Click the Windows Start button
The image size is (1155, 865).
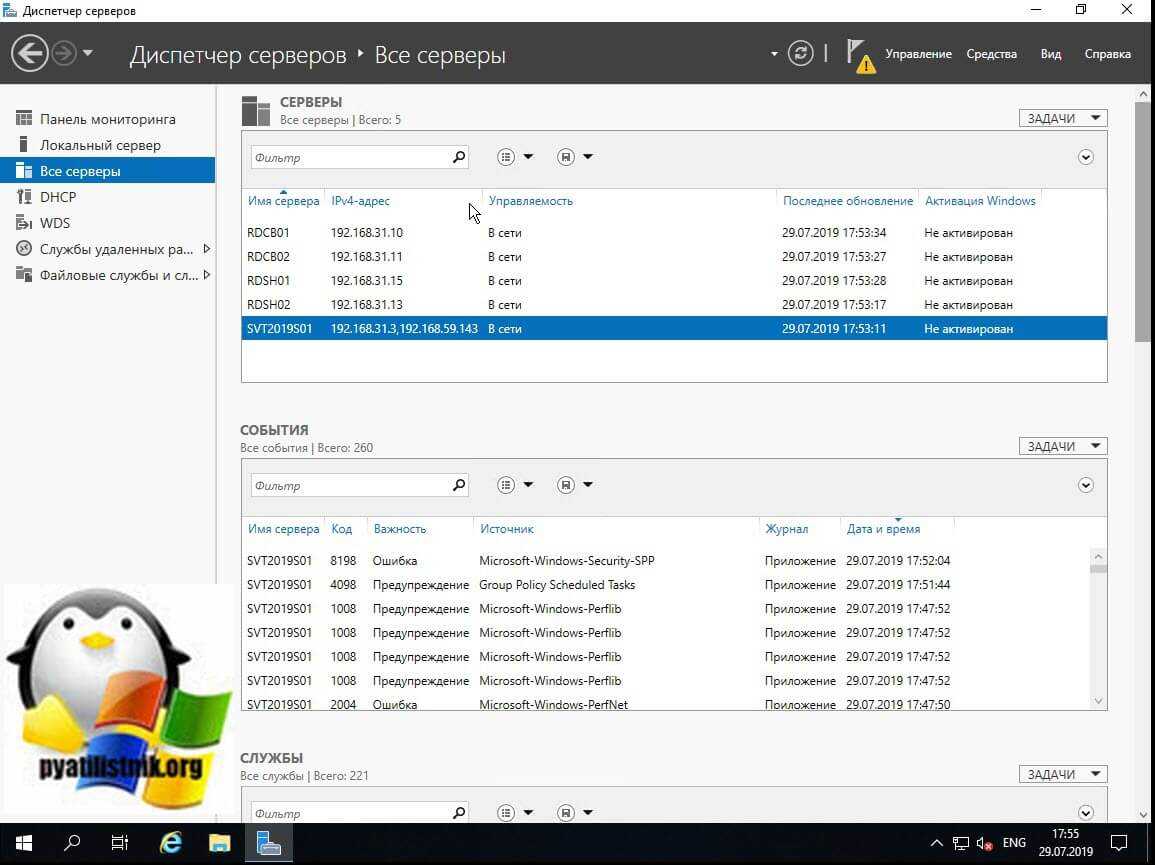pos(24,843)
